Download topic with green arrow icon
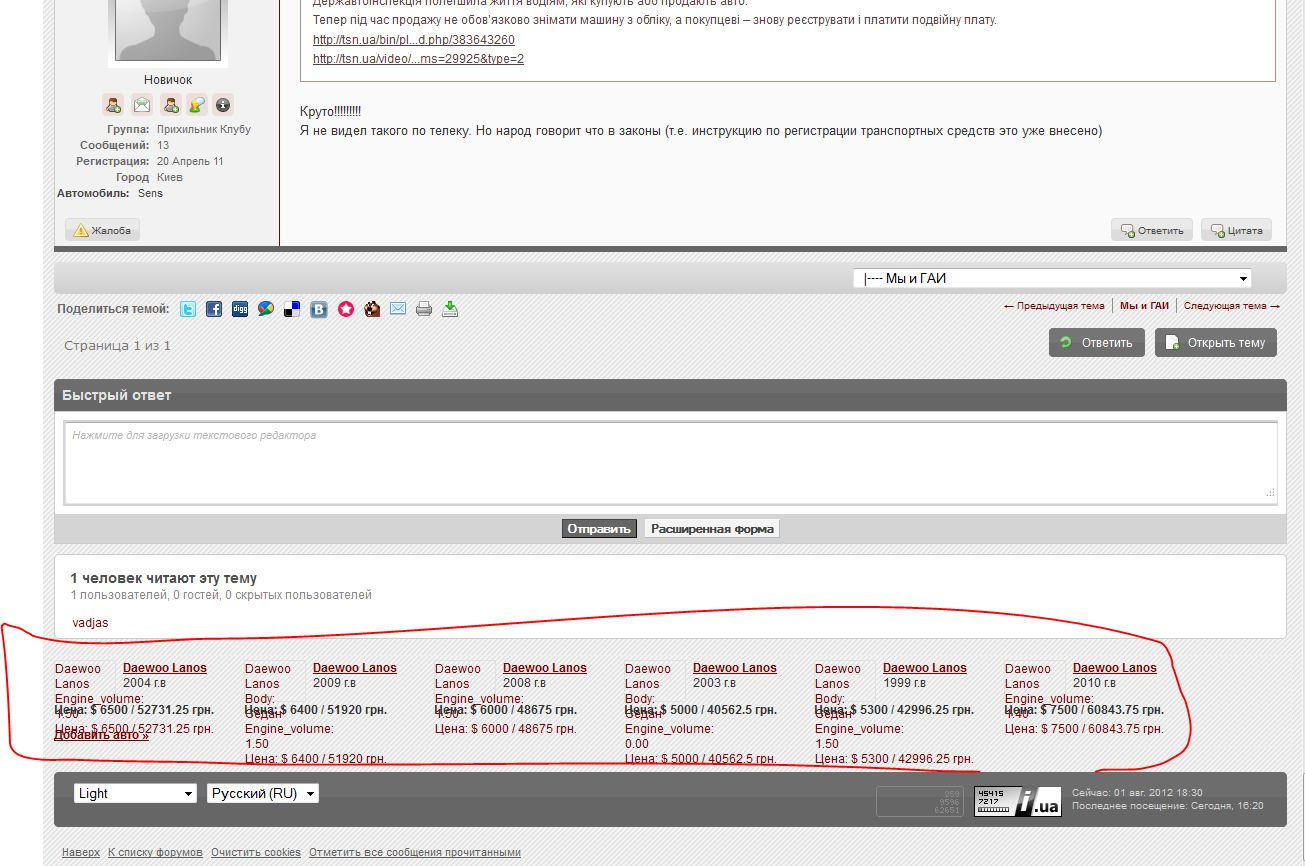1305x866 pixels. click(450, 309)
